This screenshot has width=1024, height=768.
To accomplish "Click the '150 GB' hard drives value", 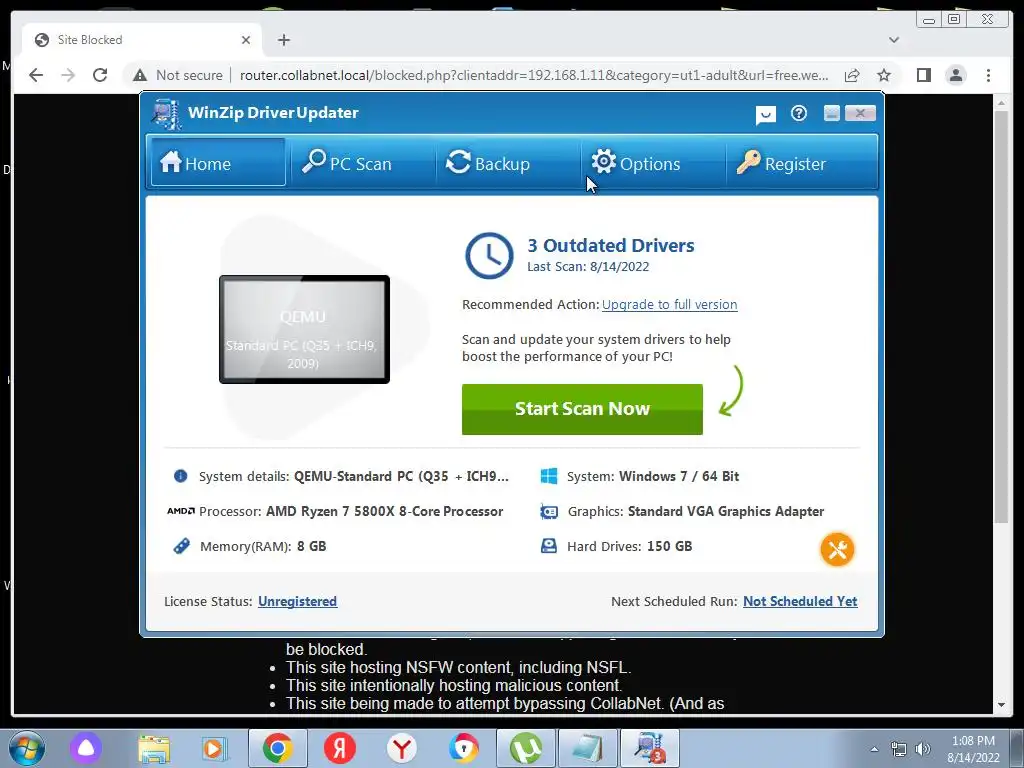I will pos(669,546).
